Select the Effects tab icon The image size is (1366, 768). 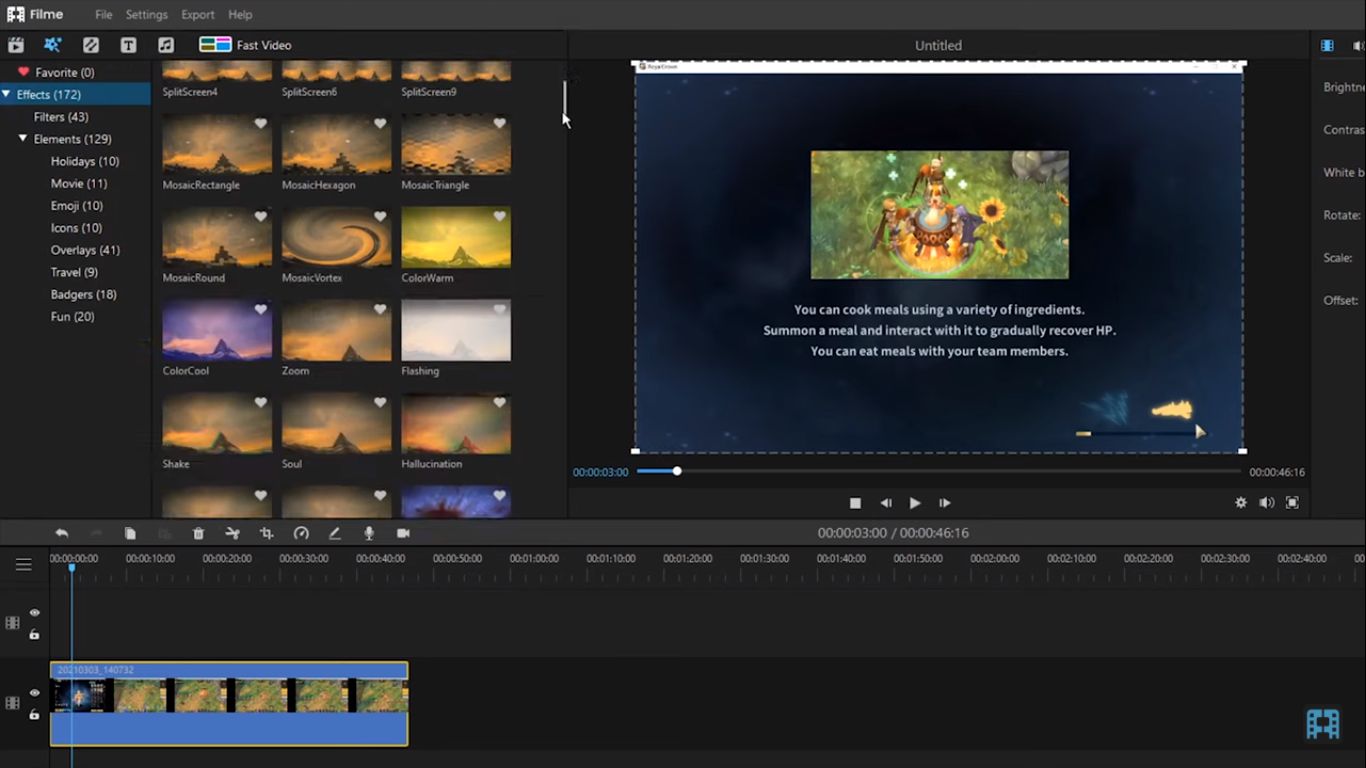point(53,45)
